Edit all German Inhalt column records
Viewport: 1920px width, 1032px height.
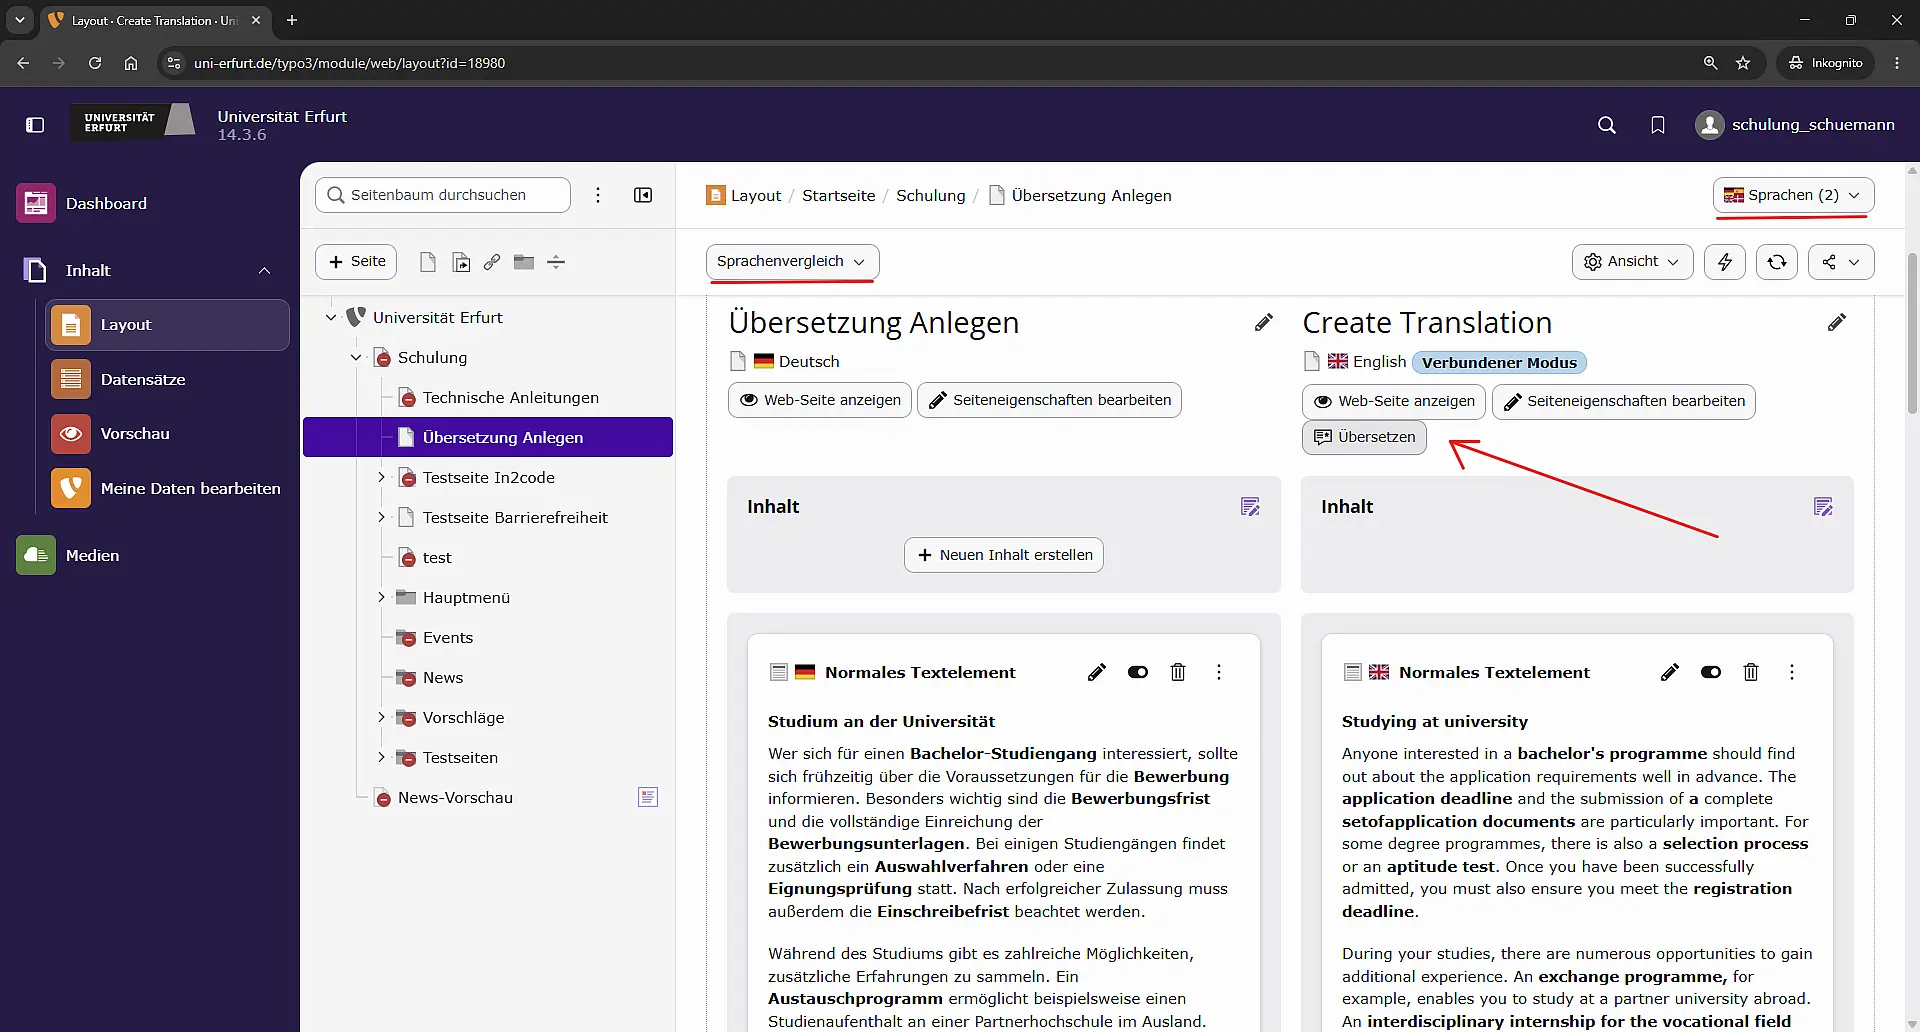1250,507
